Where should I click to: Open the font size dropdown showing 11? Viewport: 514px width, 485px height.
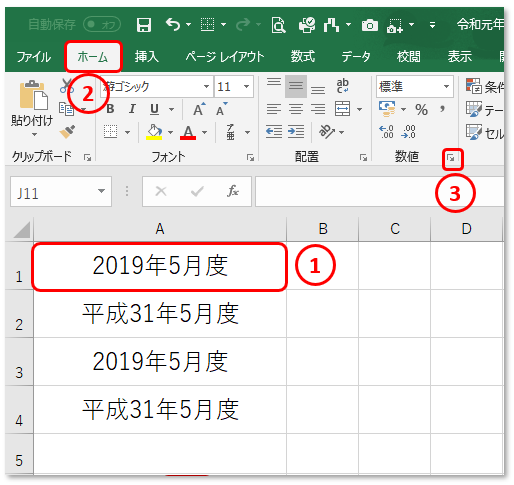click(234, 87)
